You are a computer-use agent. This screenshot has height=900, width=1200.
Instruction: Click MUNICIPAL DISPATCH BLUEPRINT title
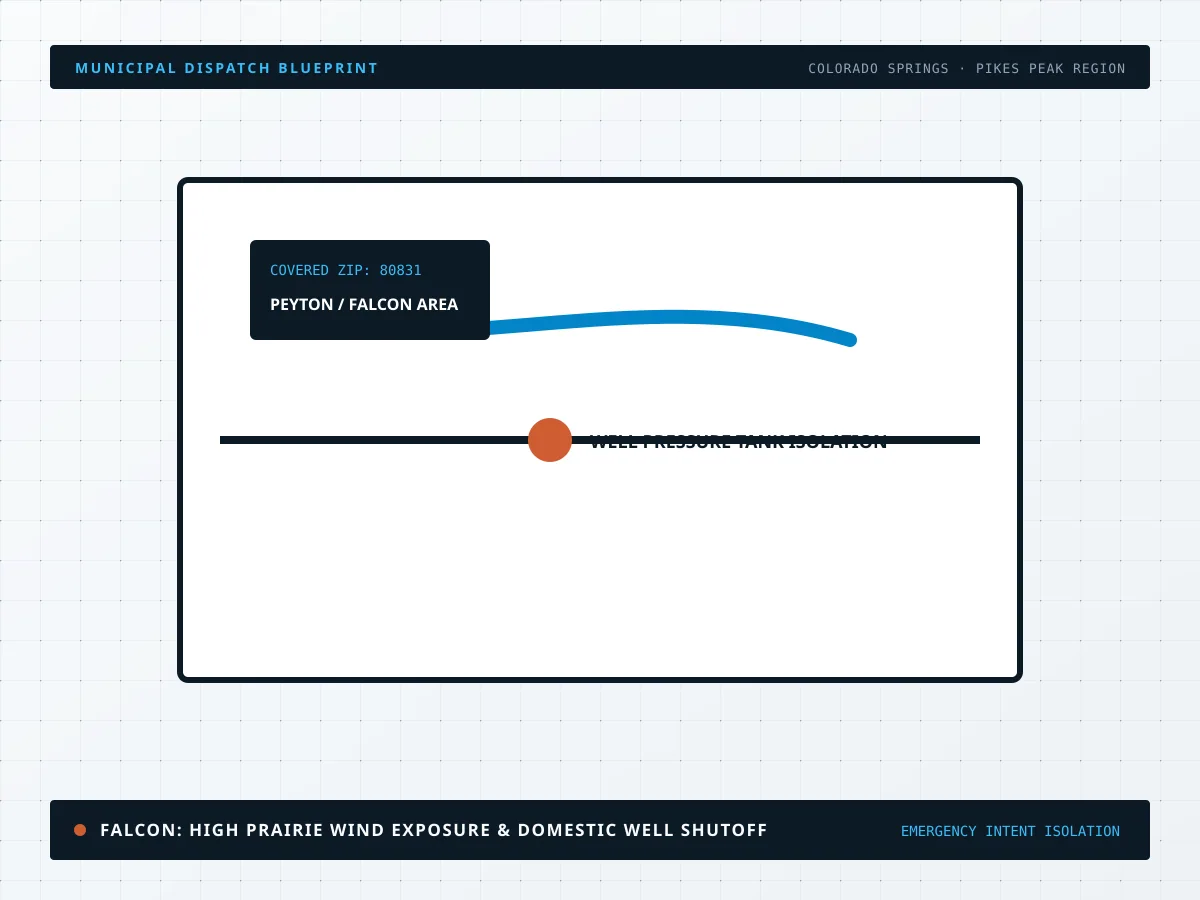pos(227,68)
